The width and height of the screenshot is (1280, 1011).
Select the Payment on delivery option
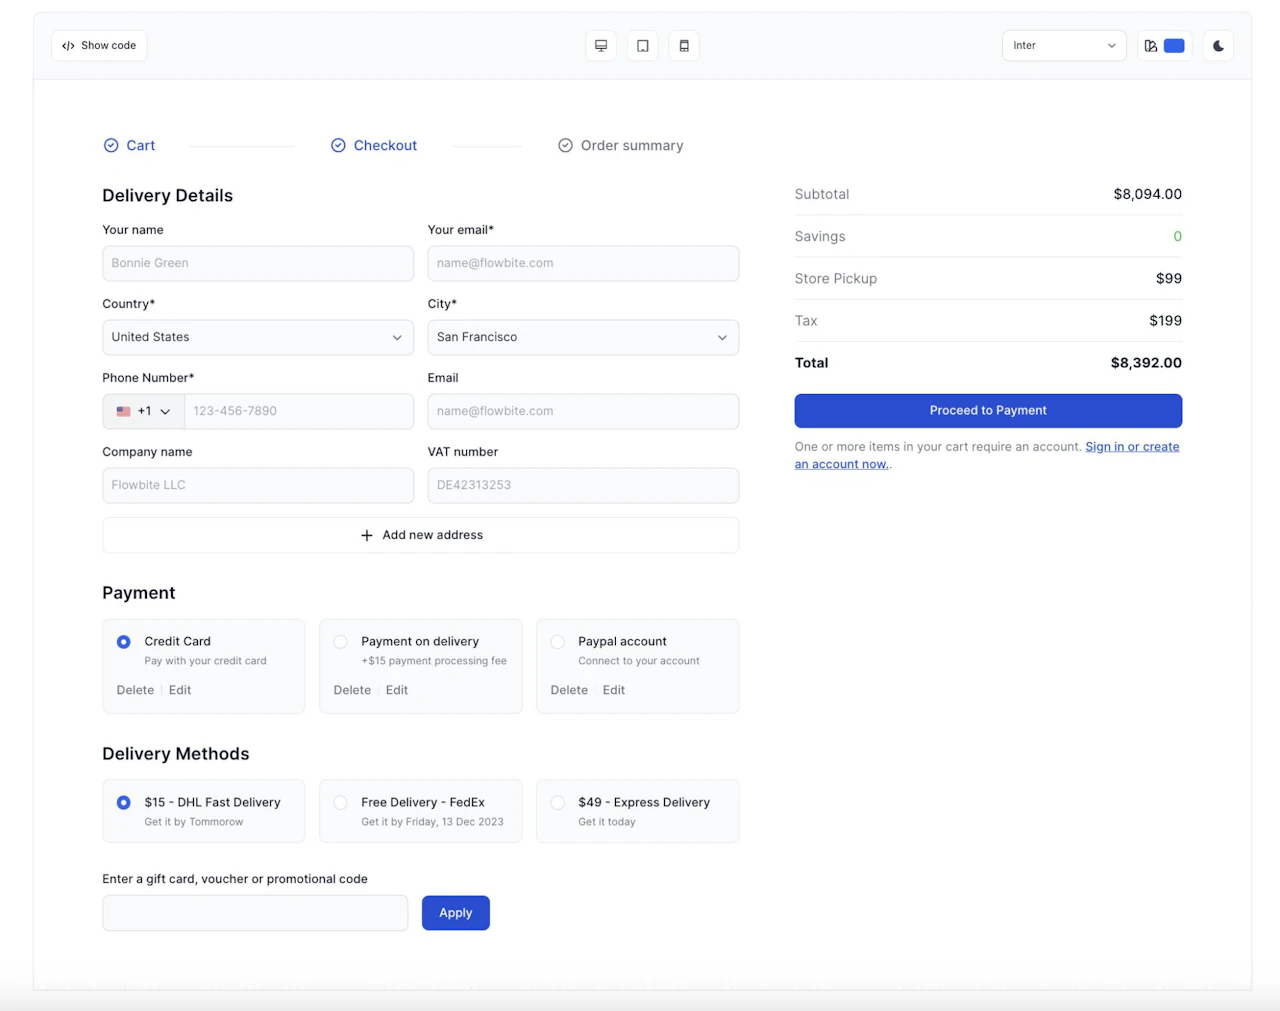tap(340, 642)
